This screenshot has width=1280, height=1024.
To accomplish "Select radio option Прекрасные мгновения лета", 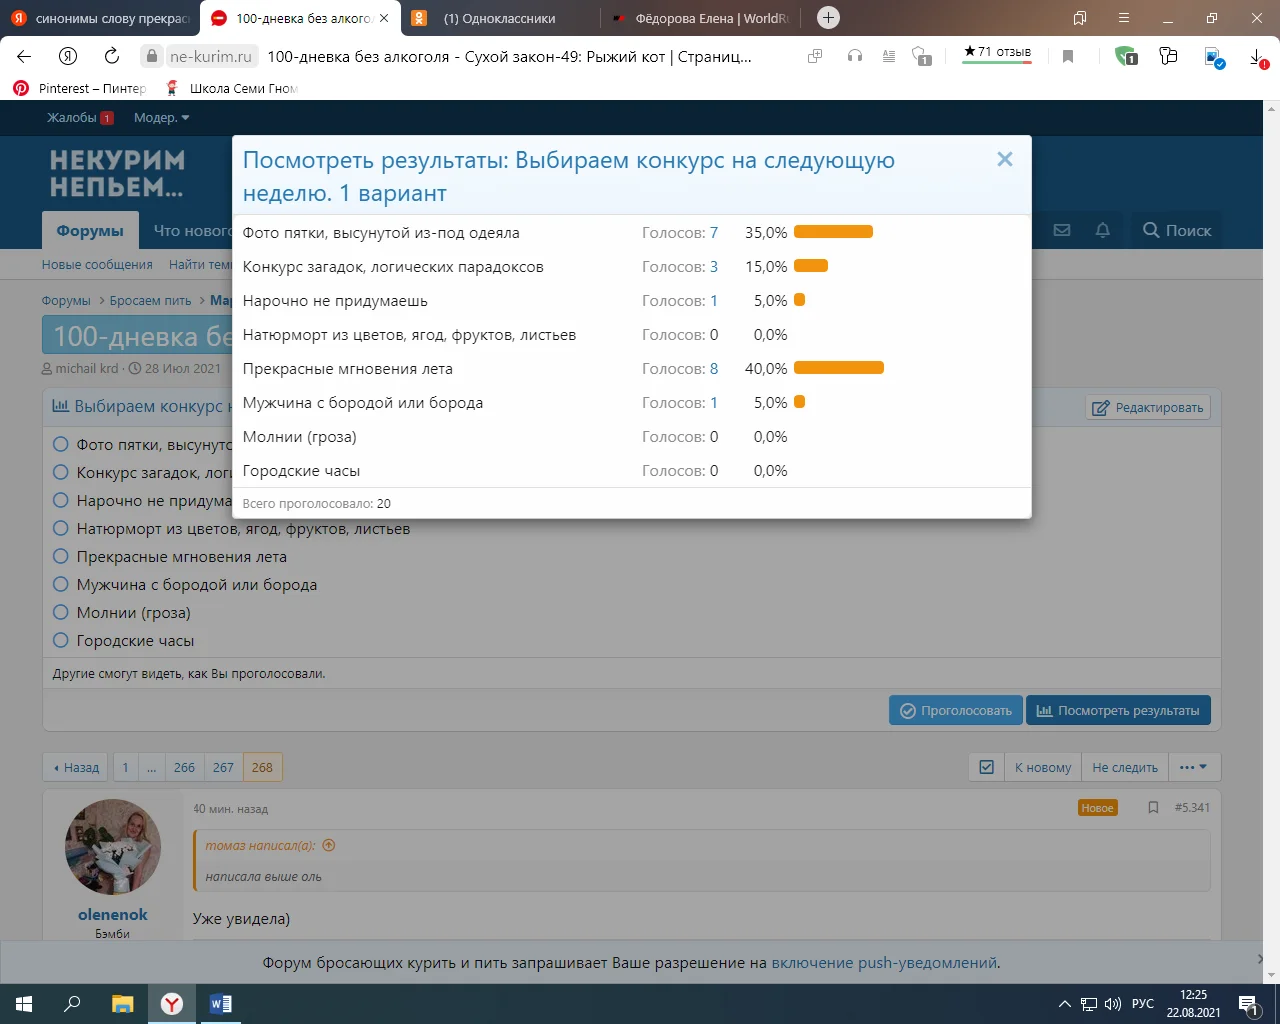I will click(x=61, y=556).
